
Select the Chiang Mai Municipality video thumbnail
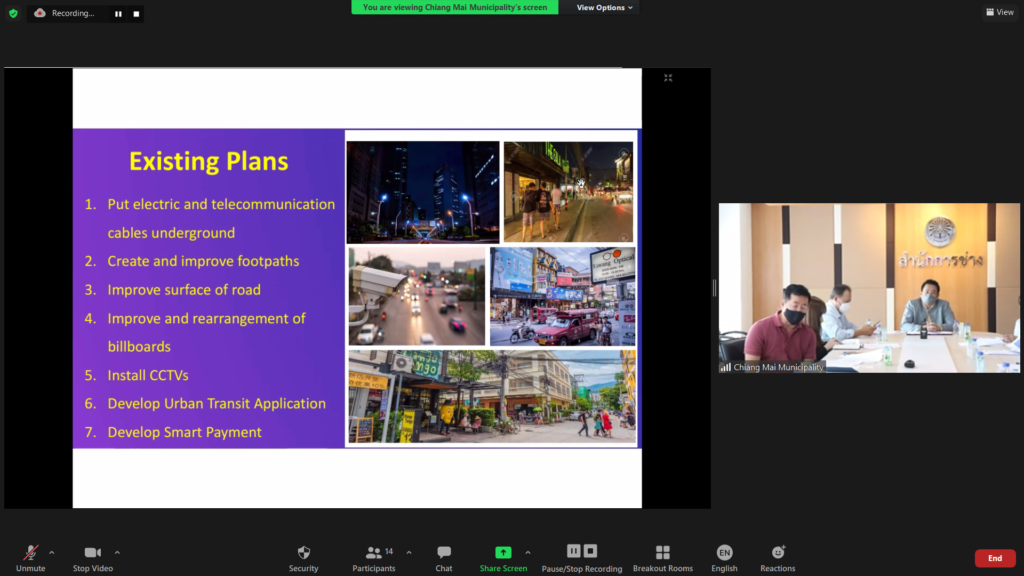point(868,288)
